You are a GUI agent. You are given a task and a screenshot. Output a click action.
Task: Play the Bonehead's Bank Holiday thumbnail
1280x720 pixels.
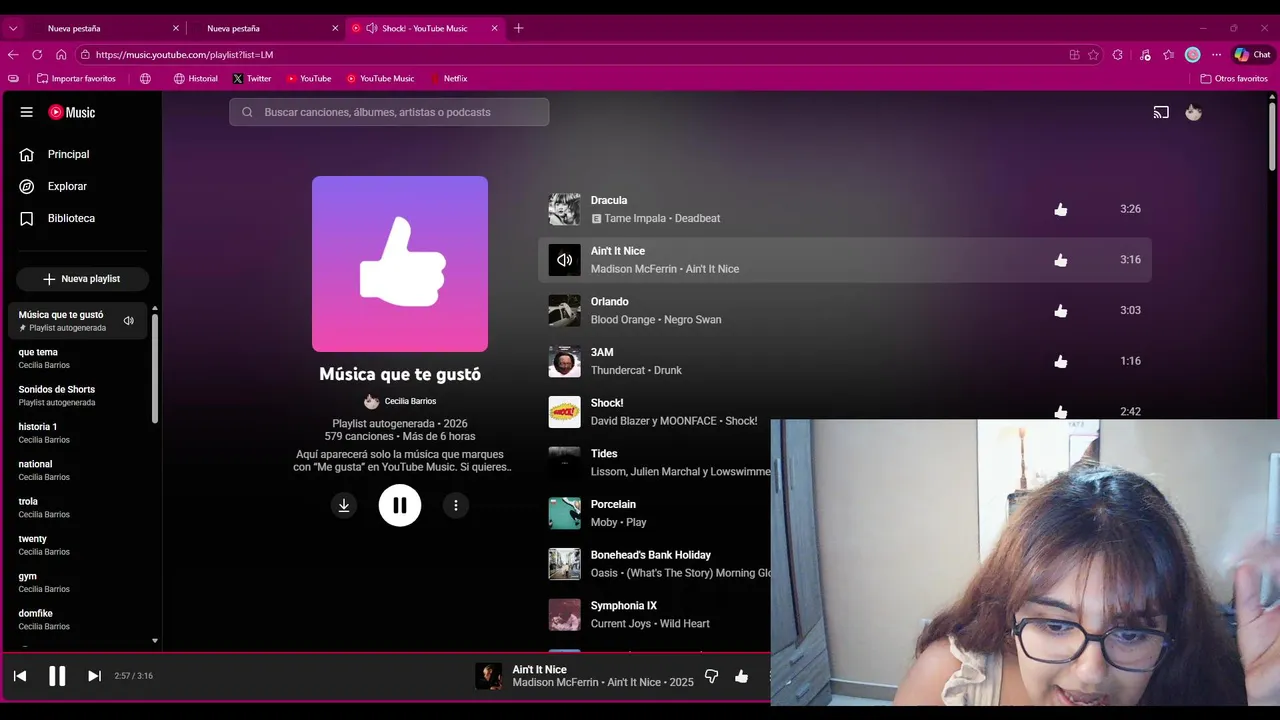564,564
